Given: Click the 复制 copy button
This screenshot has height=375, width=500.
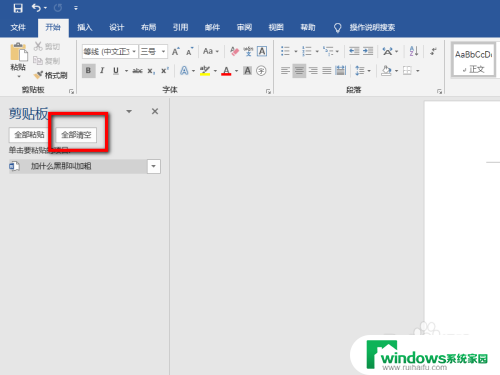Looking at the screenshot, I should 47,61.
